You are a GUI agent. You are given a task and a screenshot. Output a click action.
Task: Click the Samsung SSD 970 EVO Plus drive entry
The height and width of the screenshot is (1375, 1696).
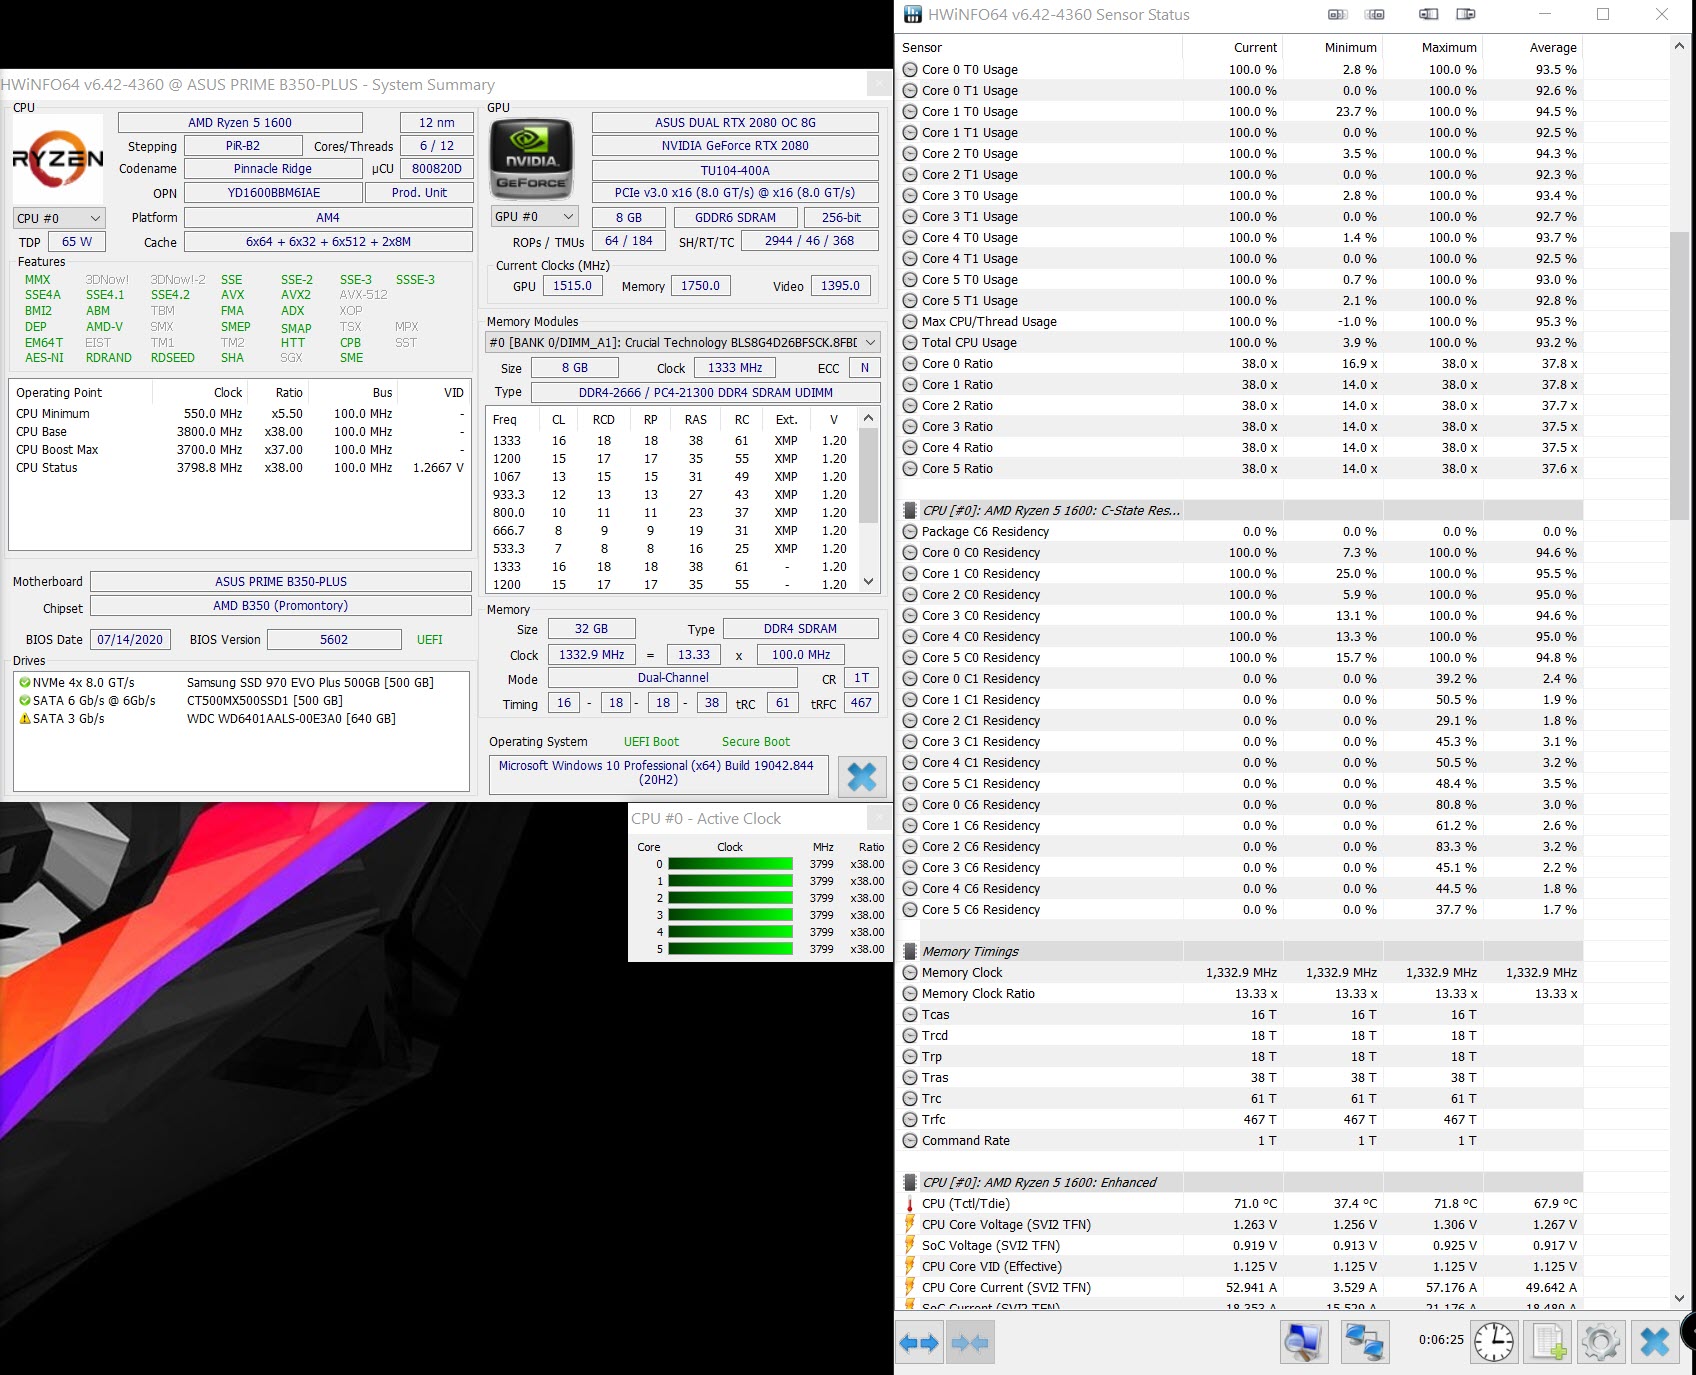[310, 683]
